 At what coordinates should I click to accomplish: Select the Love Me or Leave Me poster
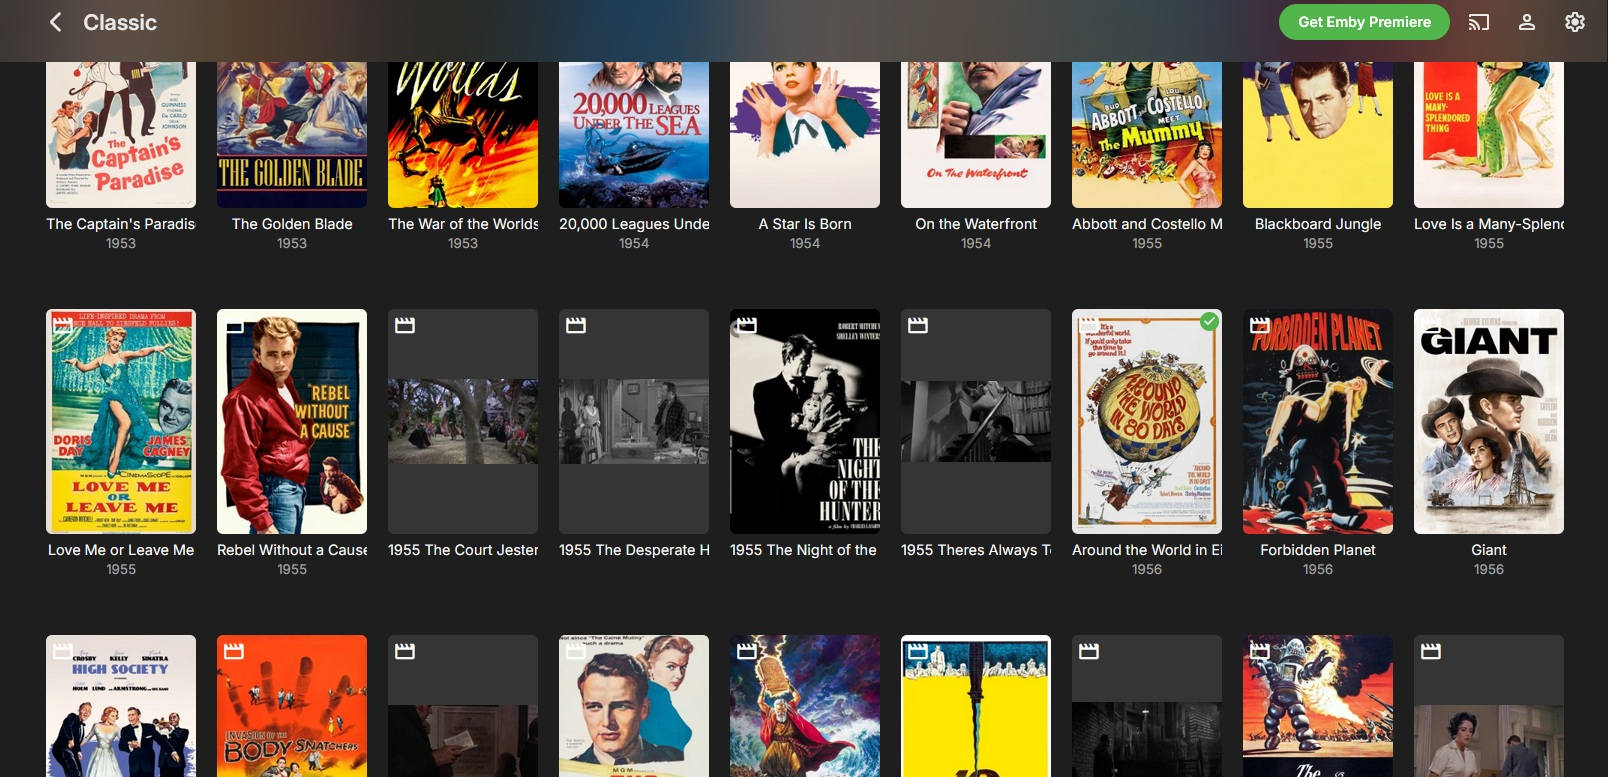point(121,421)
